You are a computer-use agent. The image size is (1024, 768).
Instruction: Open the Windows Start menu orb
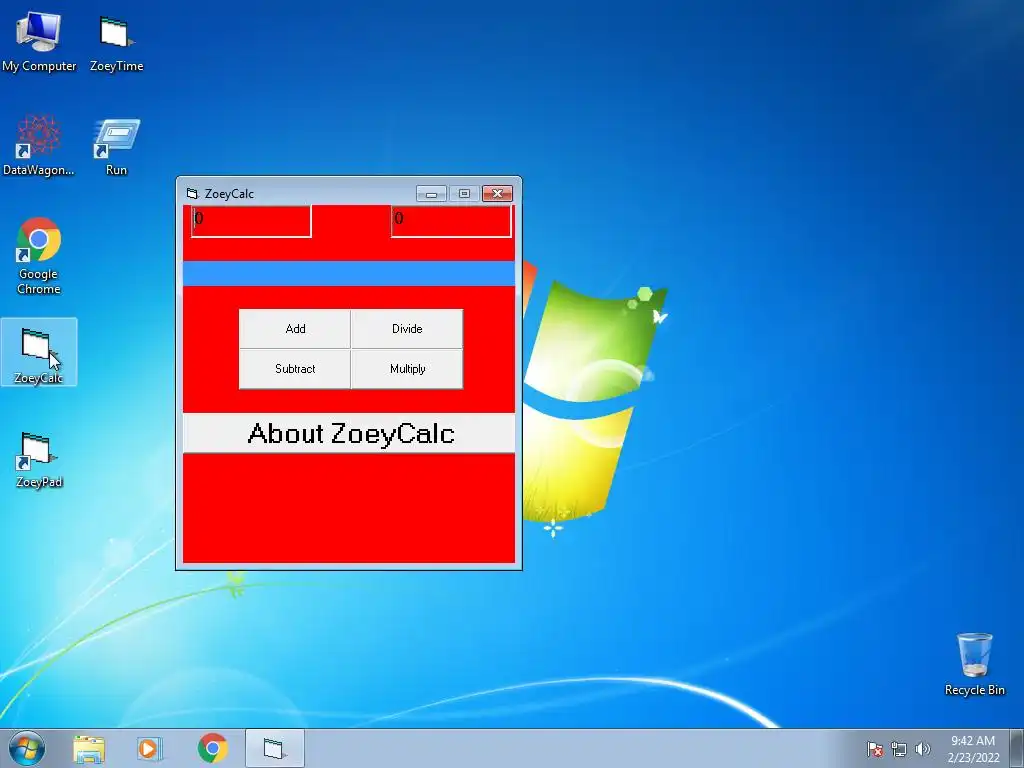click(27, 748)
